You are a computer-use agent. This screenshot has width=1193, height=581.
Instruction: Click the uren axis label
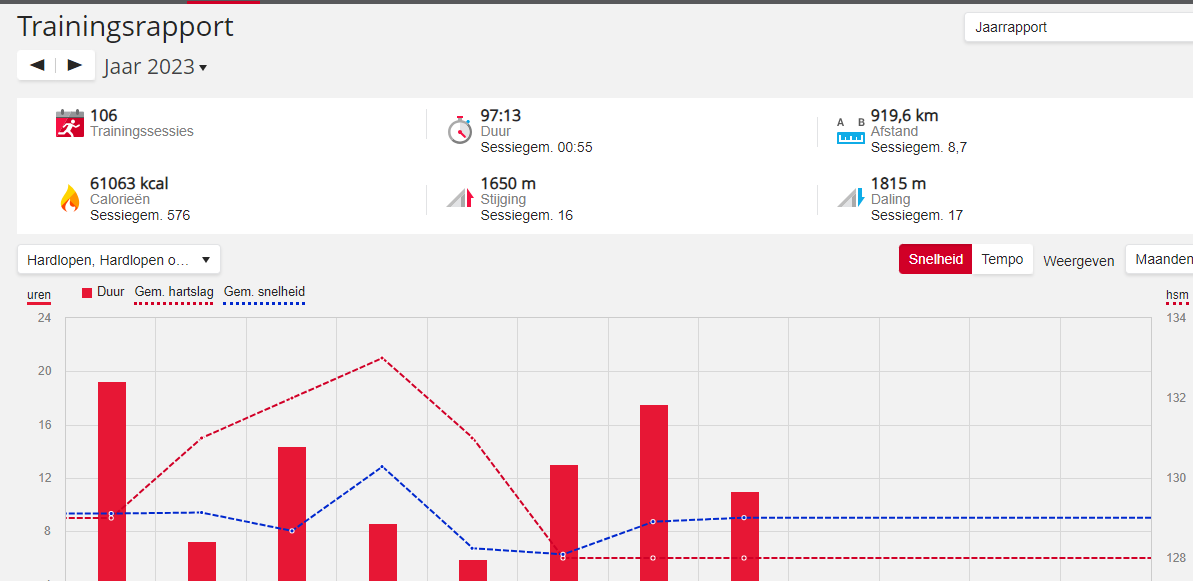point(39,294)
